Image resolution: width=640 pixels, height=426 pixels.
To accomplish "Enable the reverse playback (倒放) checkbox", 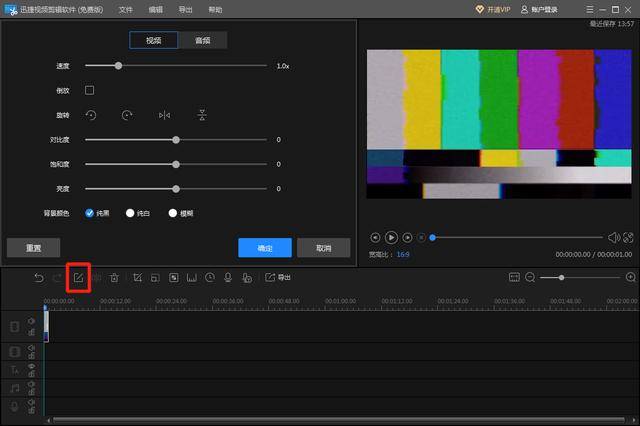I will point(89,90).
